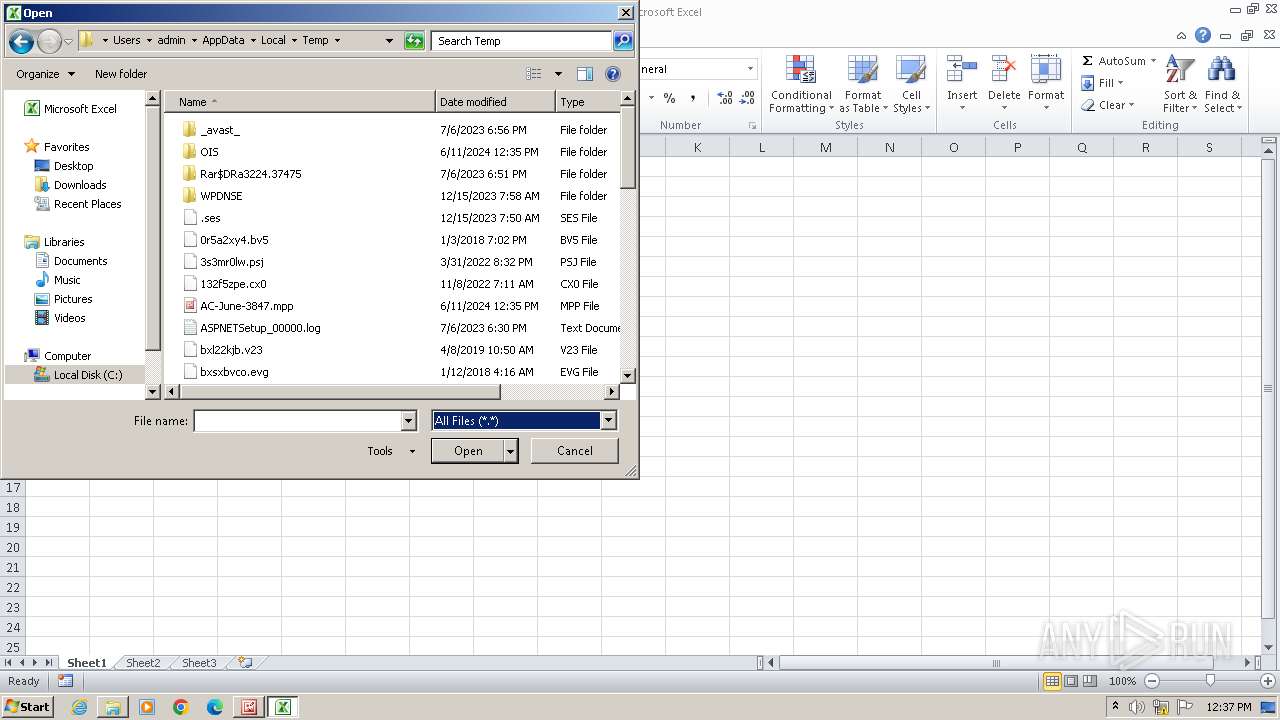Screen dimensions: 1280x720
Task: Click volume icon in system tray
Action: [1137, 707]
